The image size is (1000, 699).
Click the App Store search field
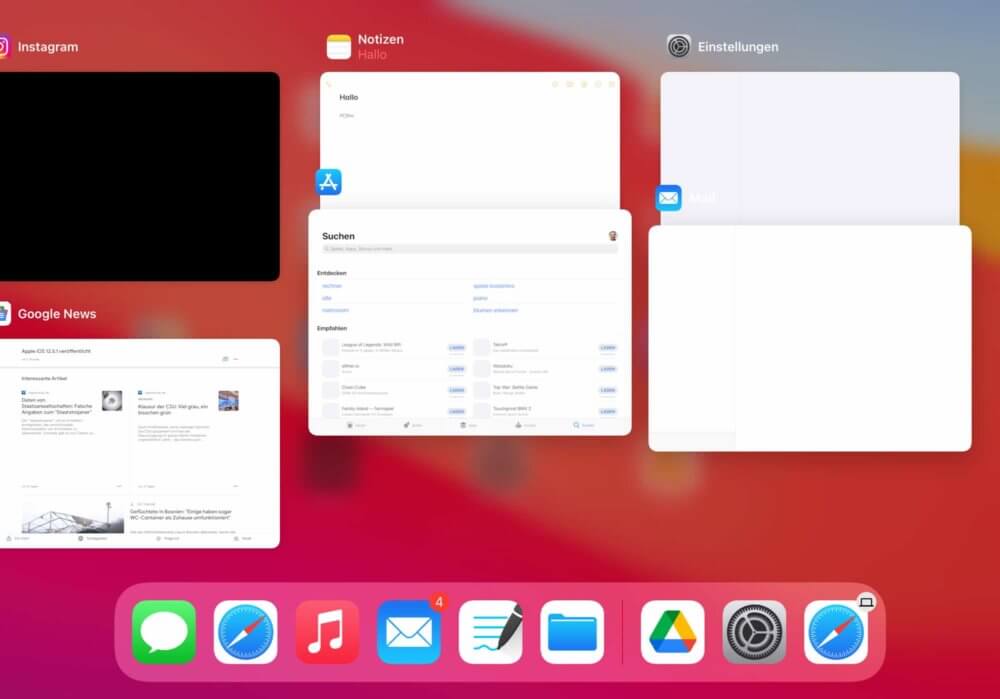pos(470,249)
